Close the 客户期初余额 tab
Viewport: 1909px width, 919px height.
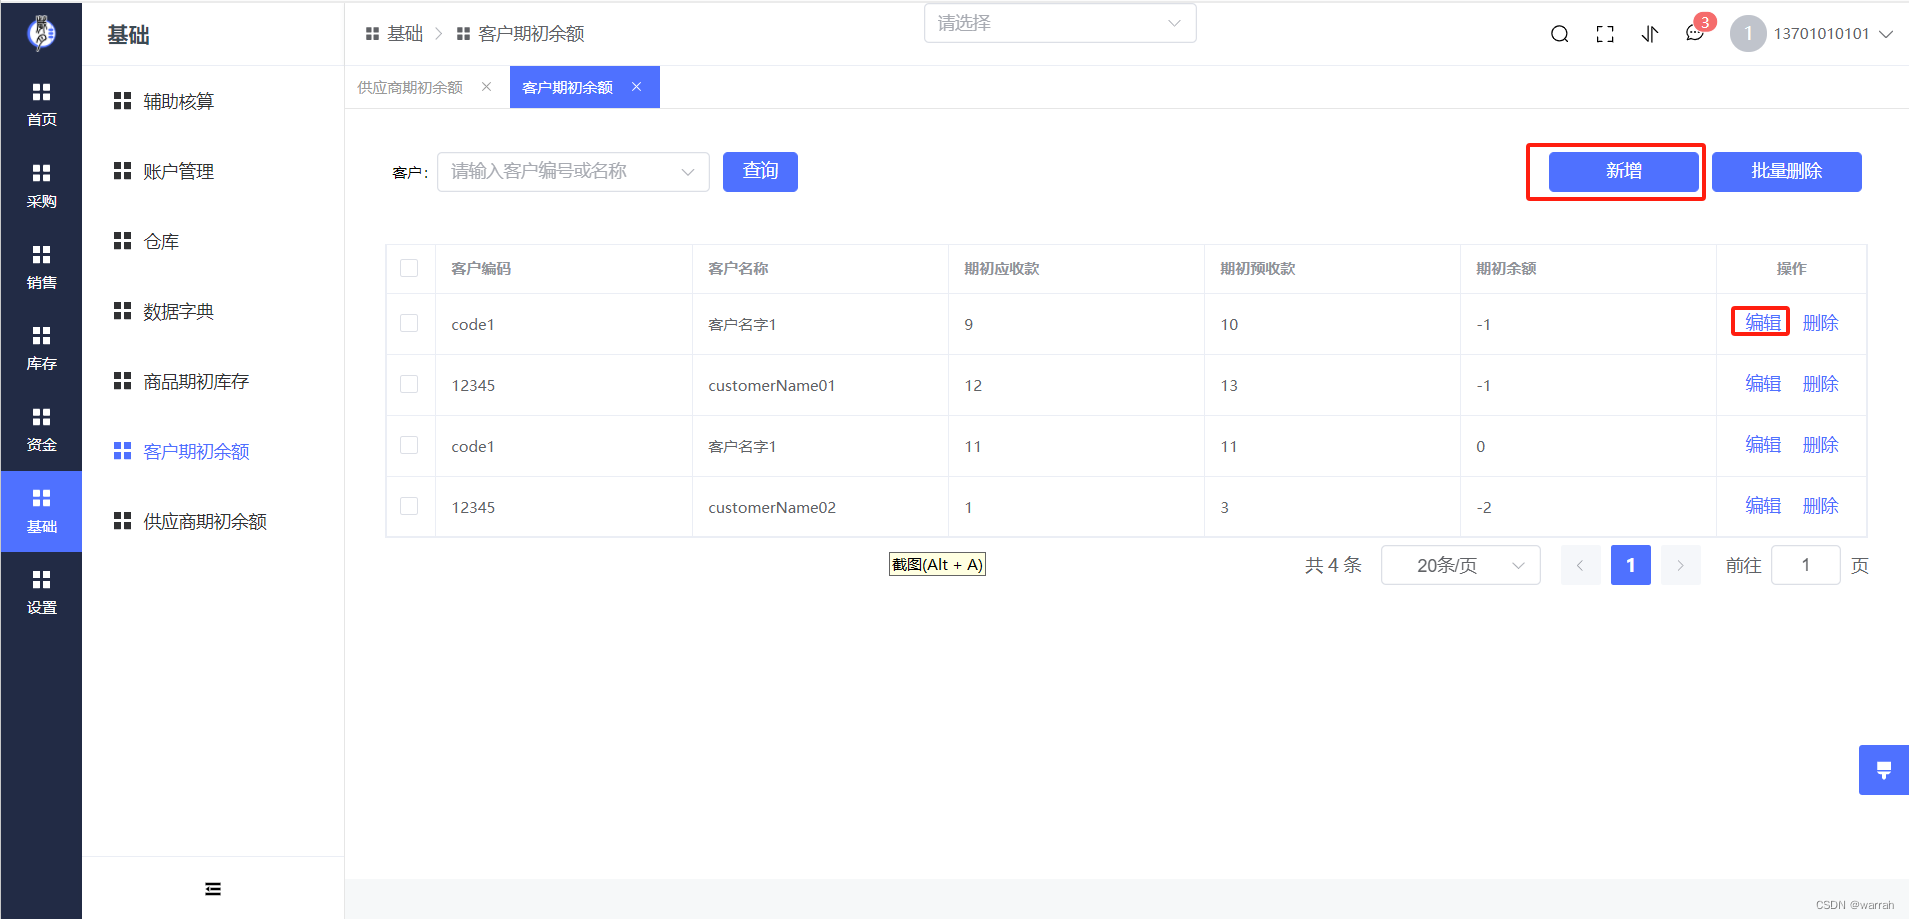point(636,87)
